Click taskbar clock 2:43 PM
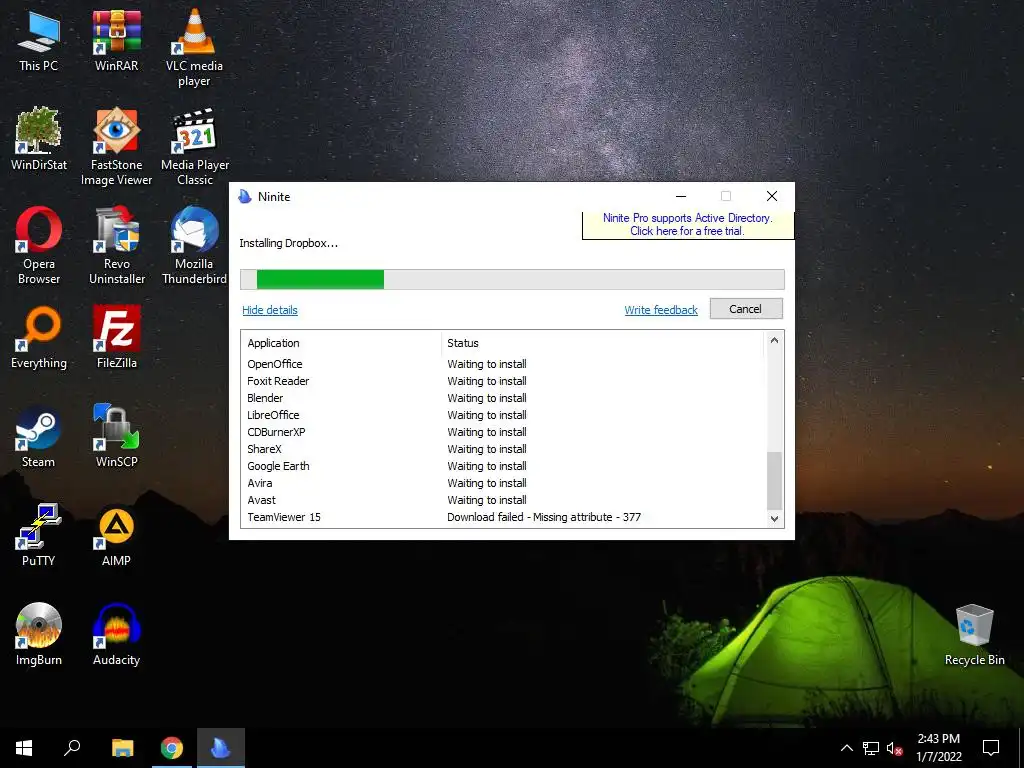The width and height of the screenshot is (1024, 768). pyautogui.click(x=938, y=748)
